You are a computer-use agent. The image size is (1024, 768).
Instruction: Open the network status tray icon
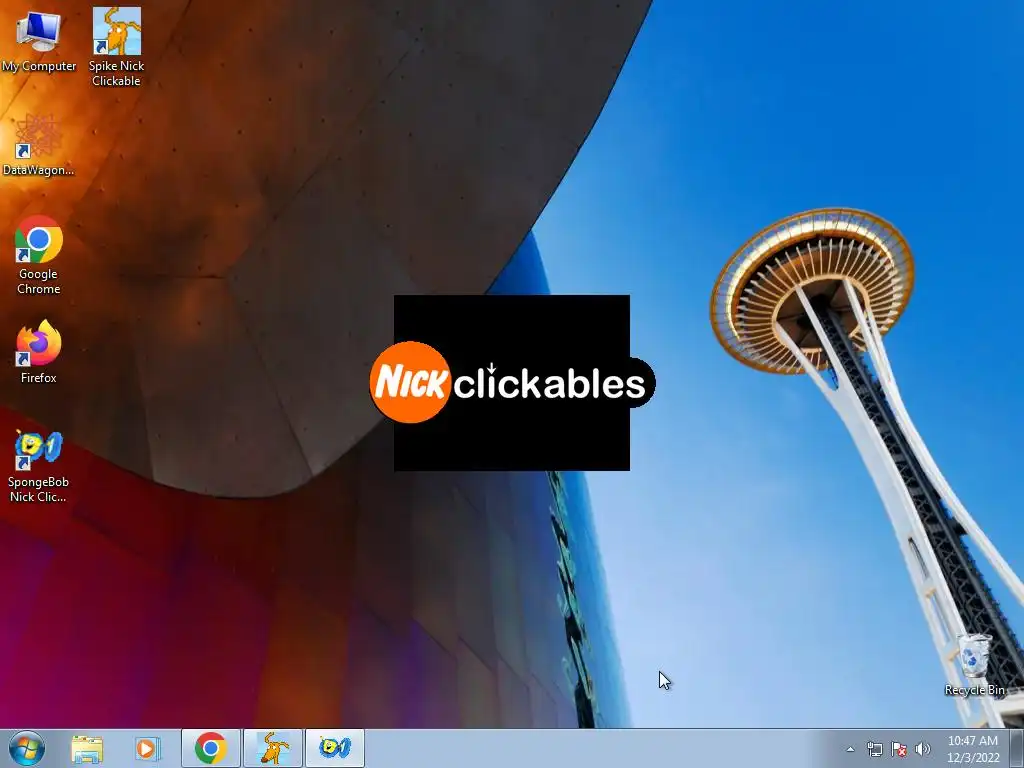[x=874, y=749]
